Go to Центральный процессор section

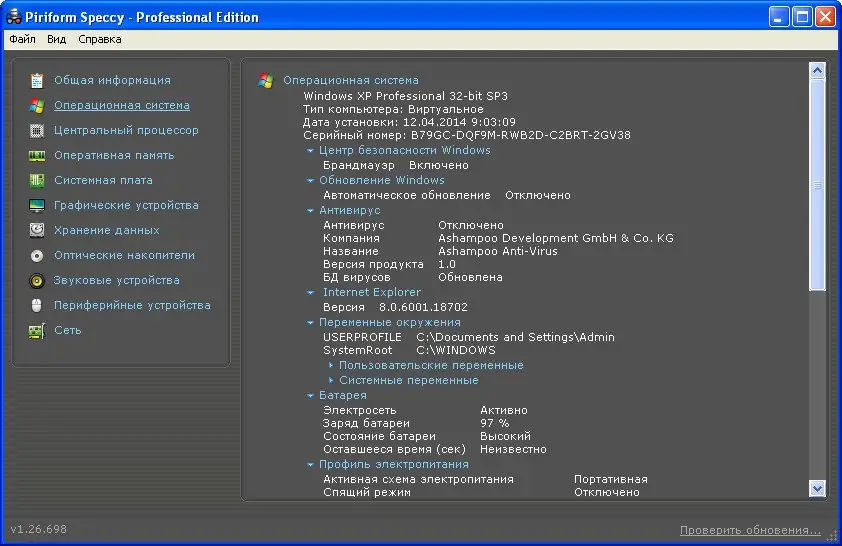click(x=126, y=130)
